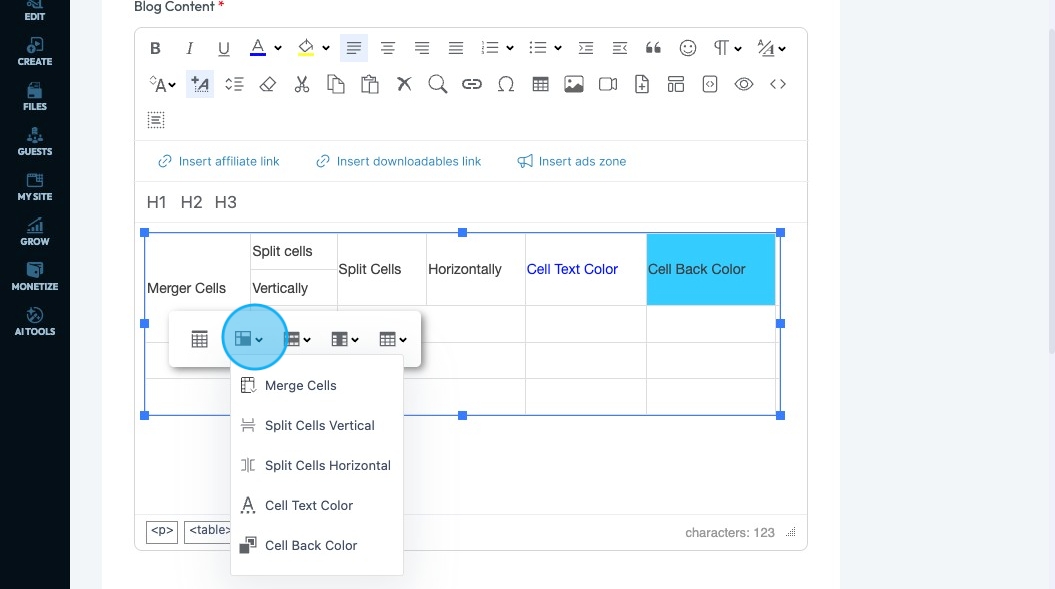Toggle bold formatting
The image size is (1055, 589).
coord(156,48)
